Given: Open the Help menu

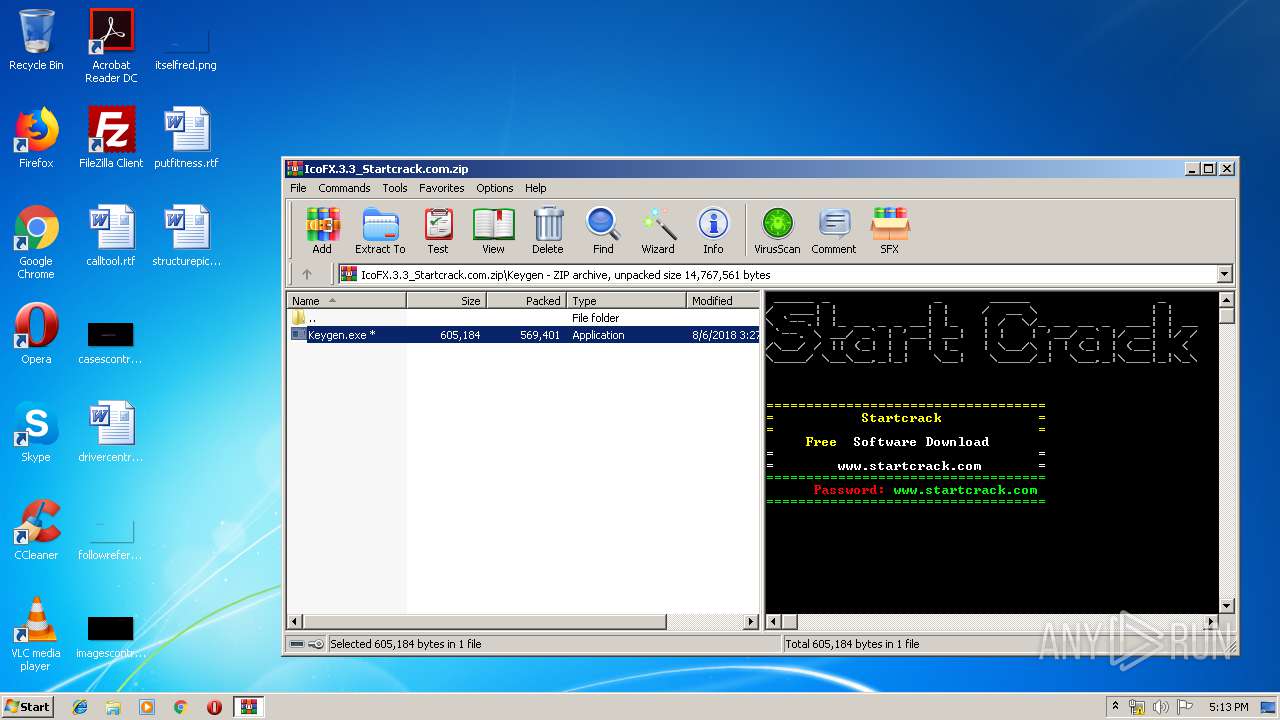Looking at the screenshot, I should click(x=536, y=188).
